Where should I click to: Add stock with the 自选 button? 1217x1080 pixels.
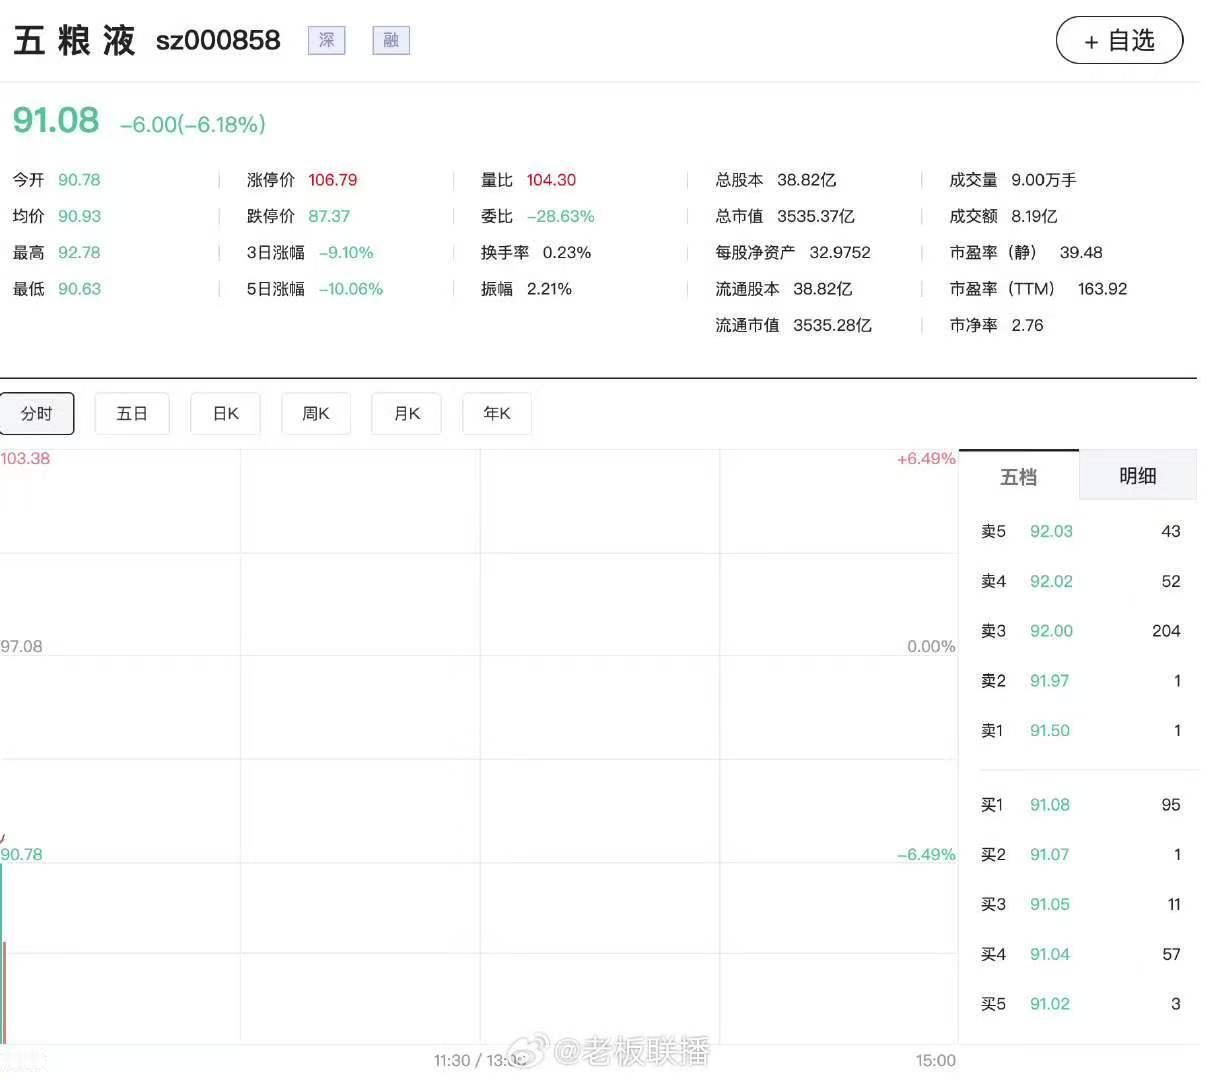pyautogui.click(x=1119, y=40)
